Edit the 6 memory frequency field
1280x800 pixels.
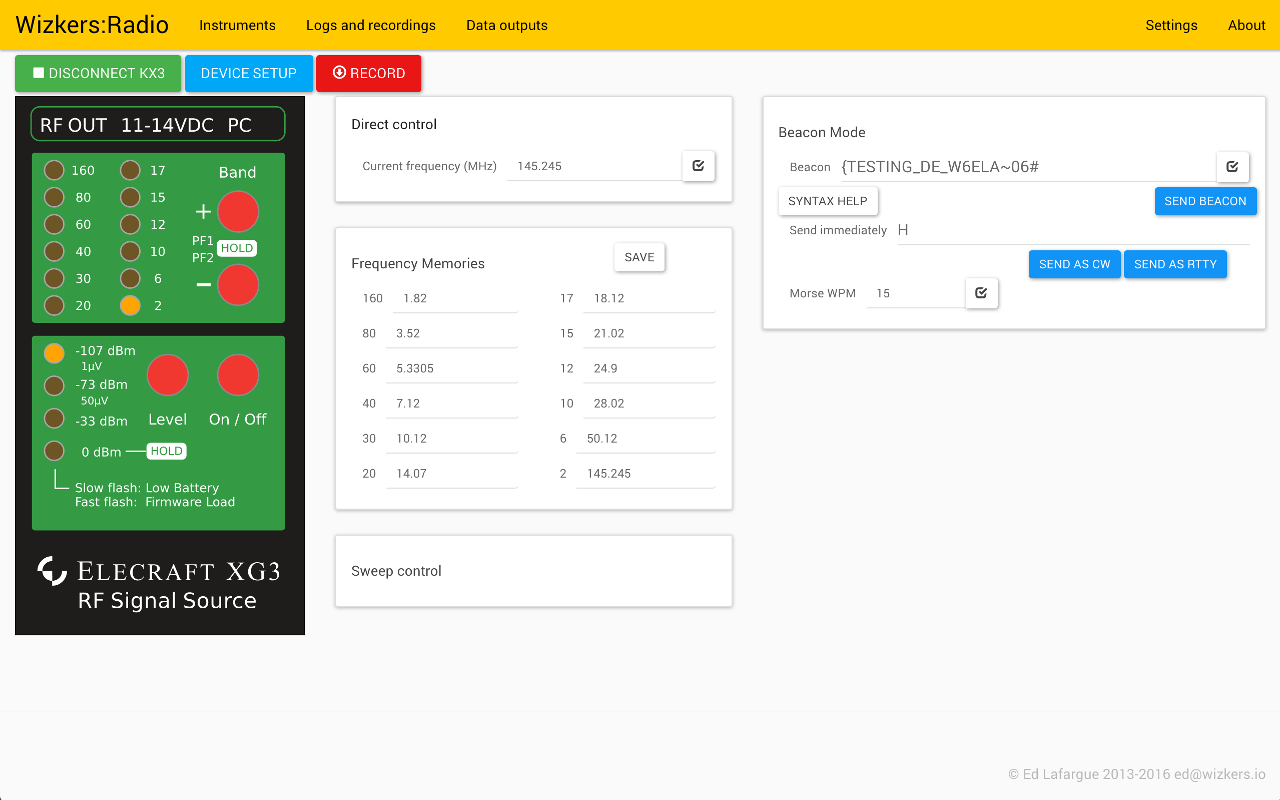(x=646, y=438)
